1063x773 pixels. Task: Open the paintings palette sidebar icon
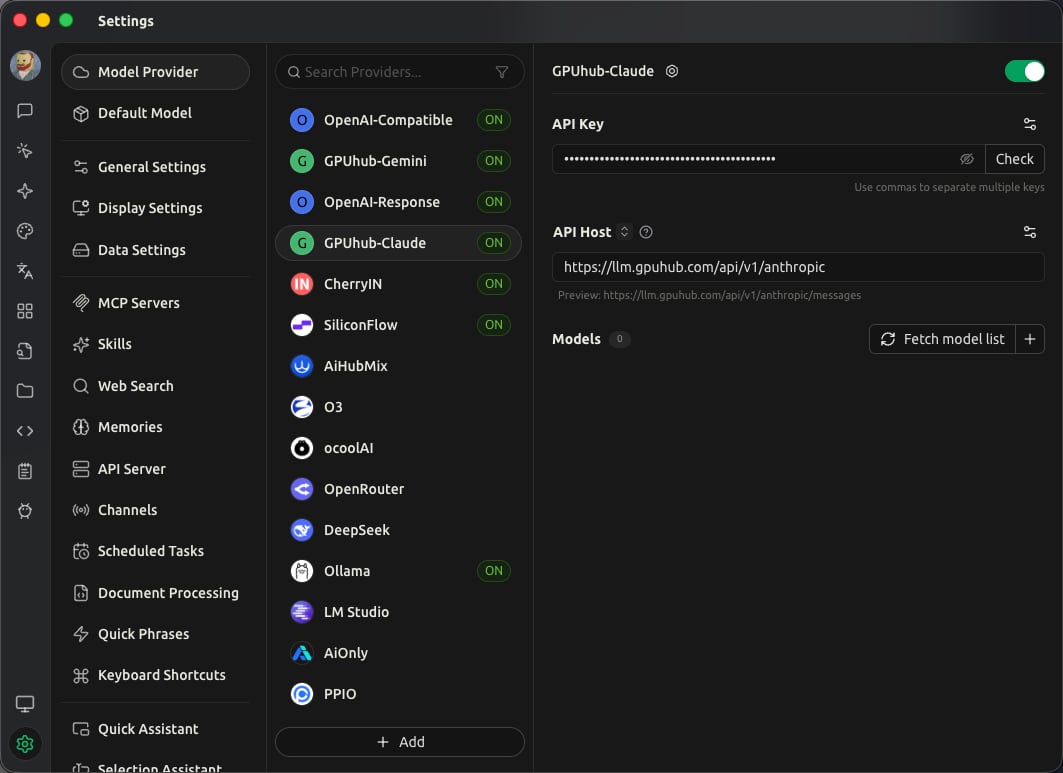point(25,231)
